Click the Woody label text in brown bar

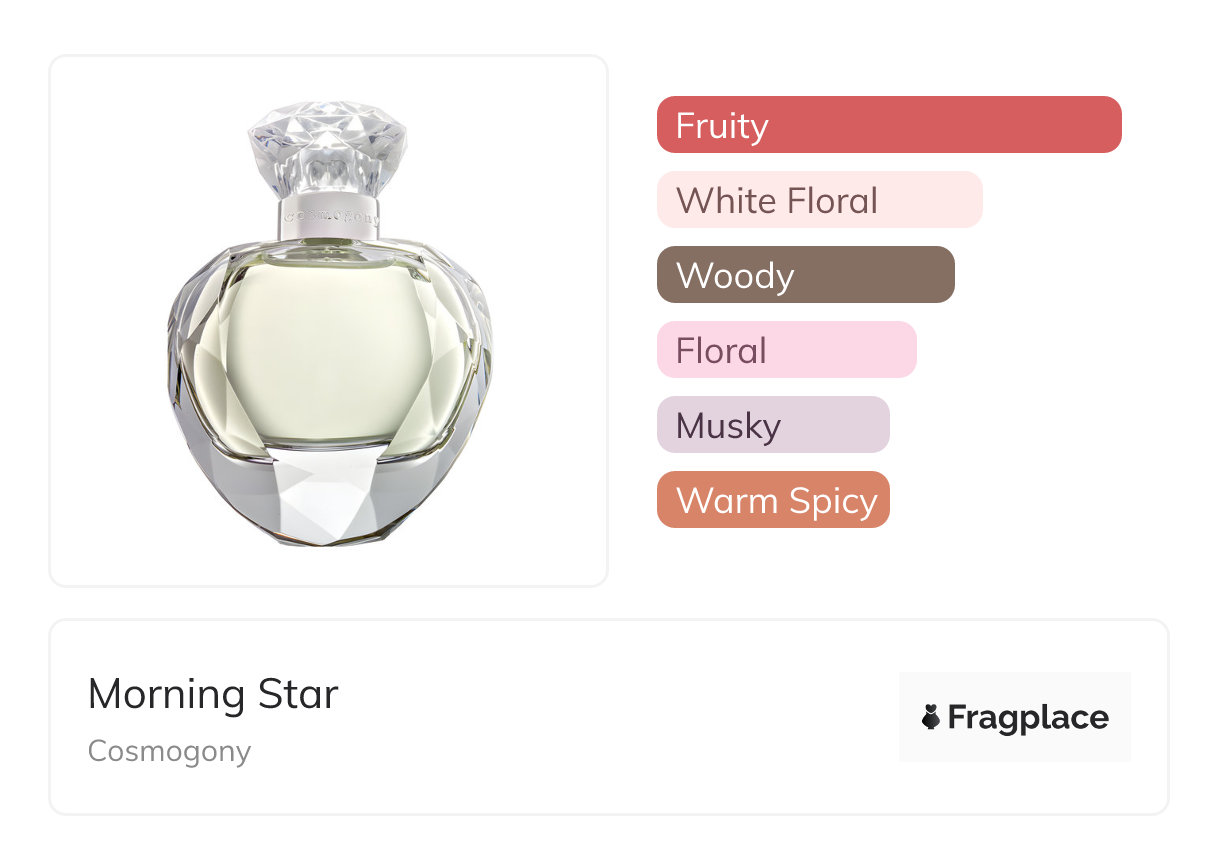click(x=735, y=276)
